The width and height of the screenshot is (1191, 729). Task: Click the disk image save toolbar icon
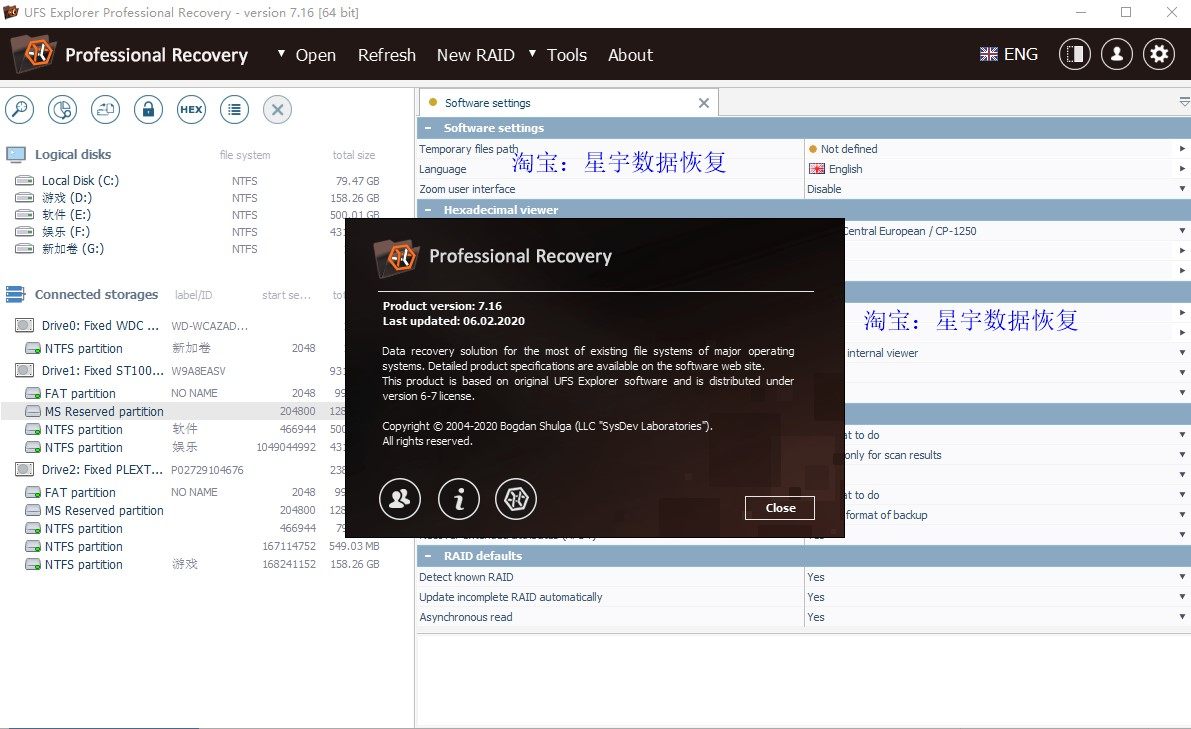106,109
